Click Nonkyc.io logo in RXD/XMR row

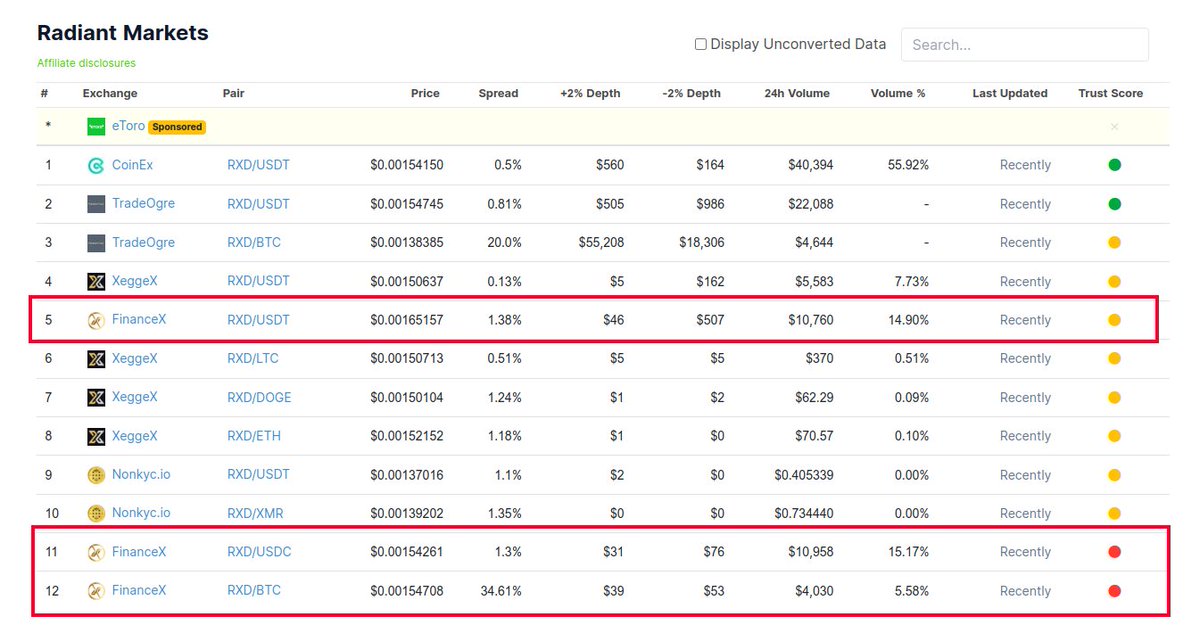(x=96, y=513)
